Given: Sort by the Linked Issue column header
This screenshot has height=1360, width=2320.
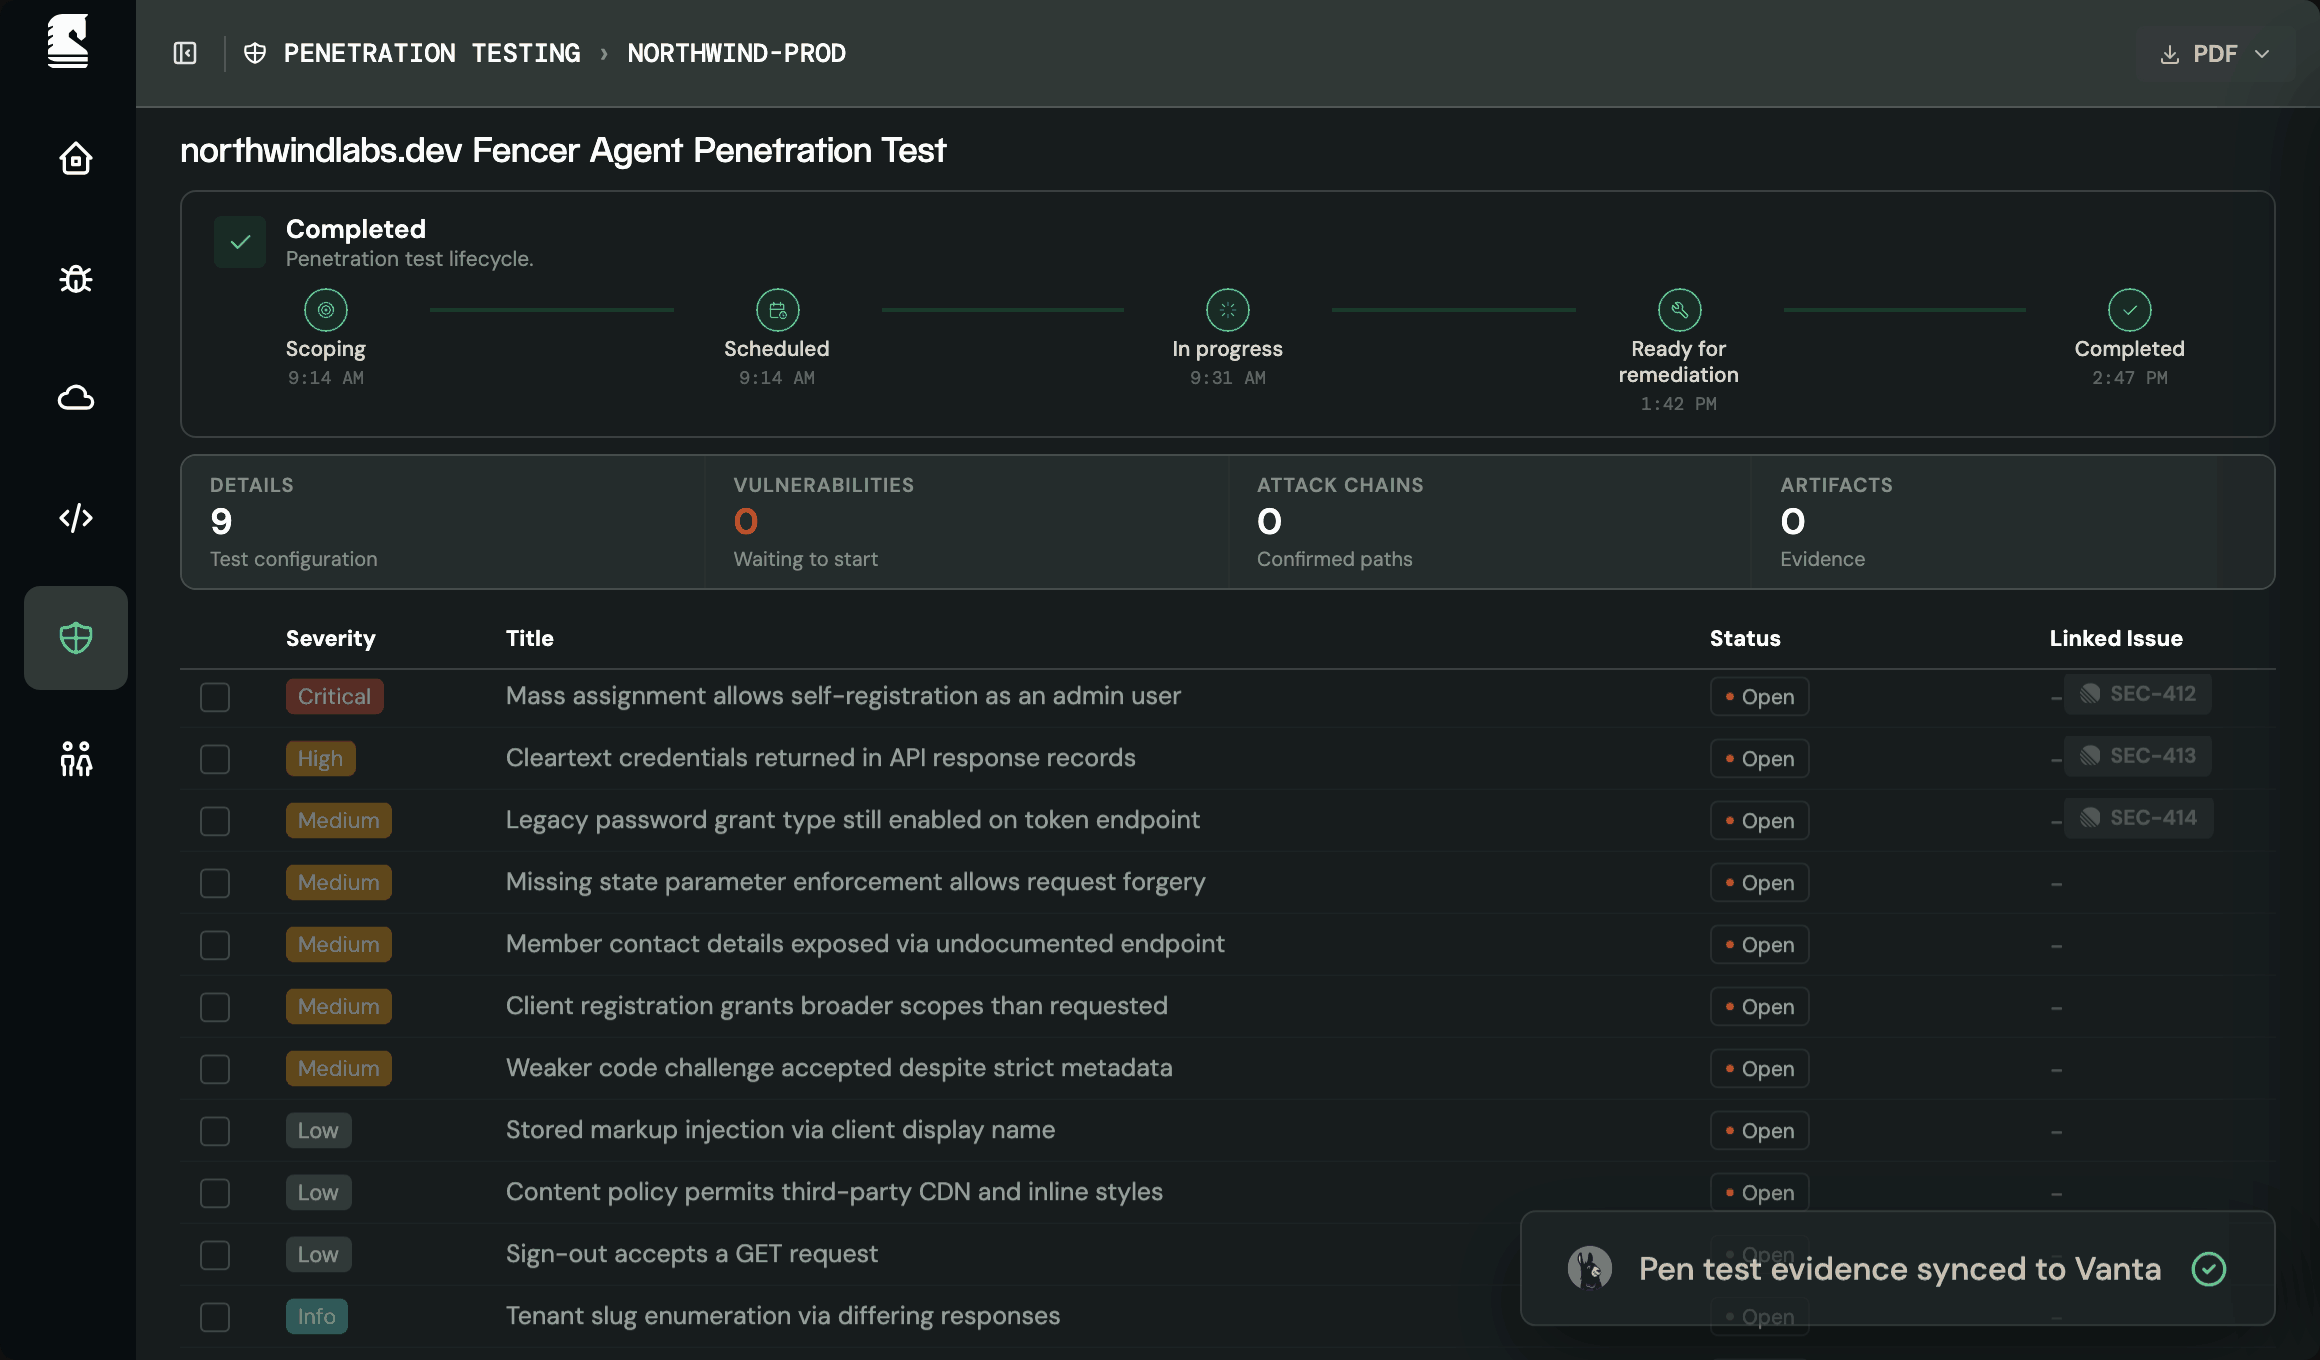Looking at the screenshot, I should 2116,638.
